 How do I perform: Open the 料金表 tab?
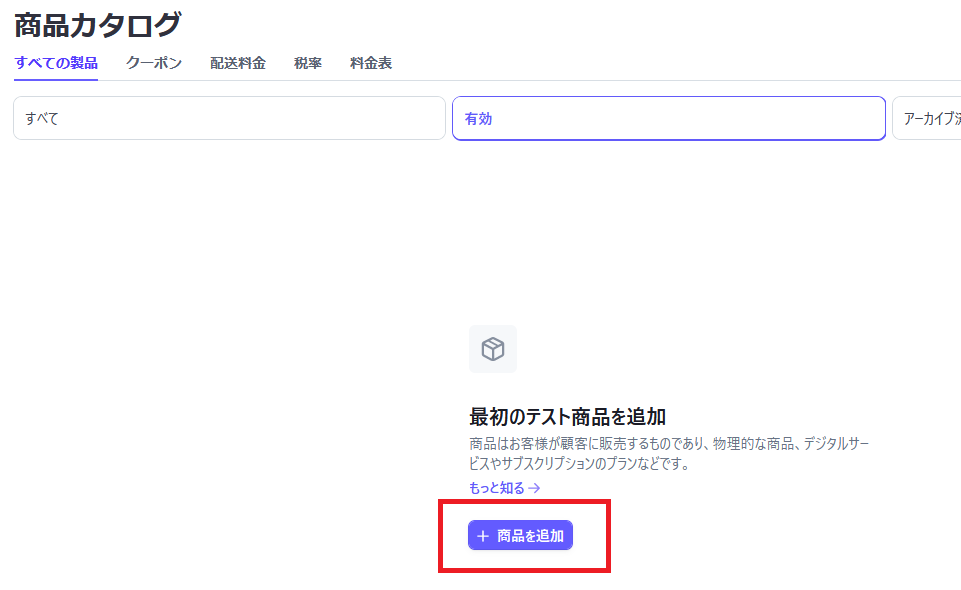click(x=371, y=63)
